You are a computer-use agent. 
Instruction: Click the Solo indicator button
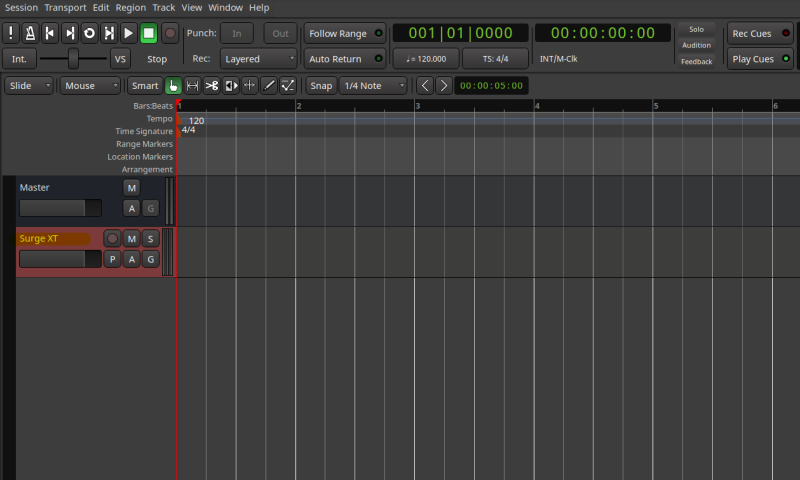[696, 30]
